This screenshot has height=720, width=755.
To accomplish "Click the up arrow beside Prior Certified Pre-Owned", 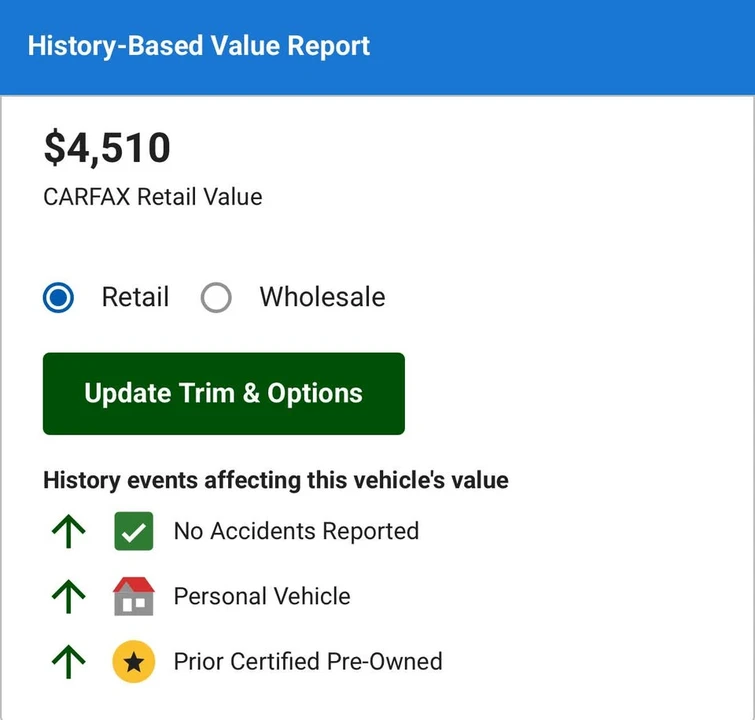I will pyautogui.click(x=68, y=662).
